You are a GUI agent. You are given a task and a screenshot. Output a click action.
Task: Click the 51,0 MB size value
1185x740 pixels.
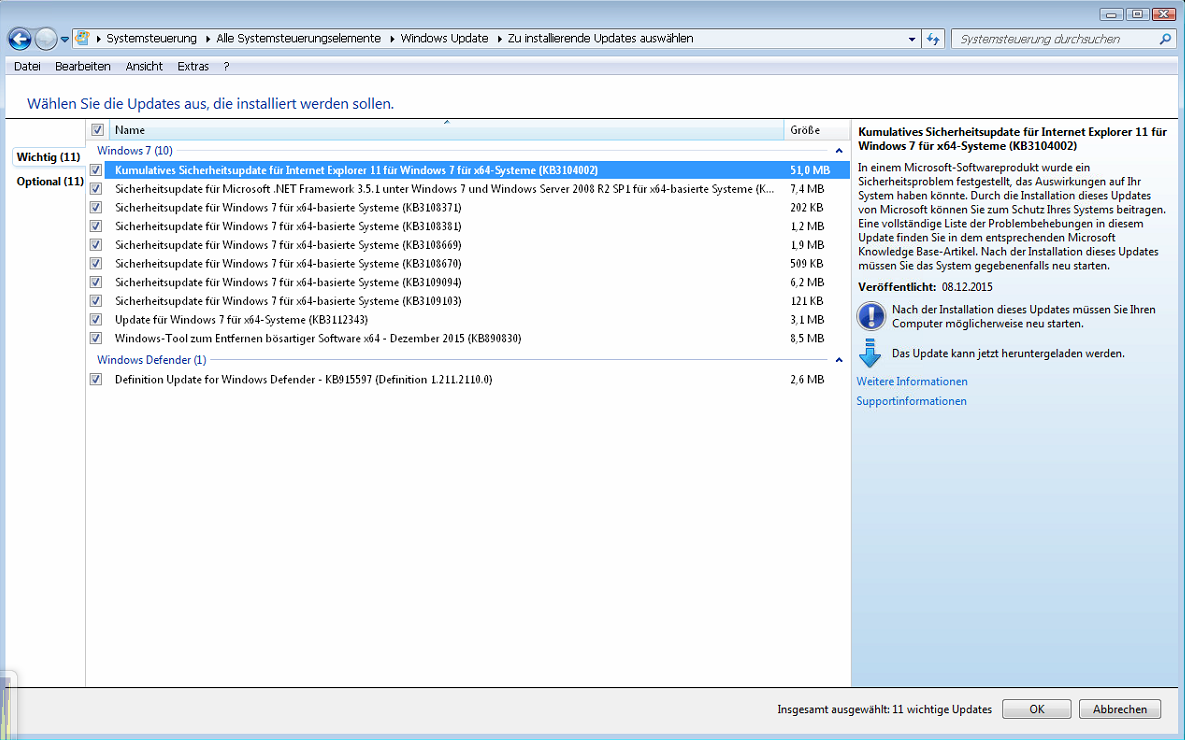click(x=809, y=170)
